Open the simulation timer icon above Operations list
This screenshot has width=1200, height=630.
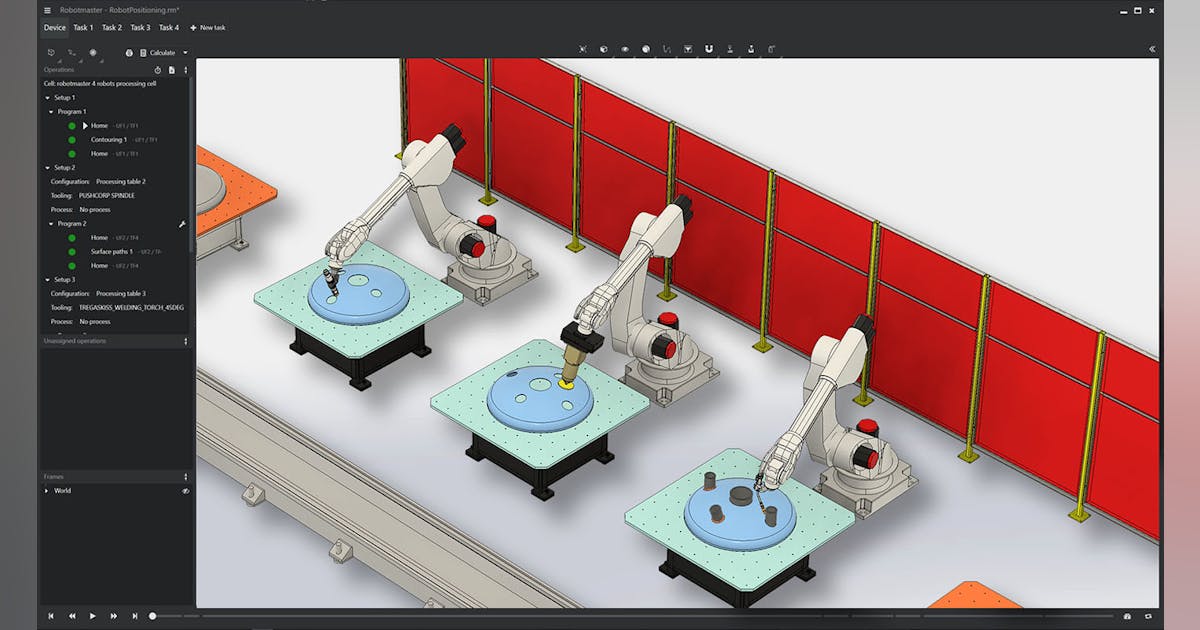pos(157,70)
